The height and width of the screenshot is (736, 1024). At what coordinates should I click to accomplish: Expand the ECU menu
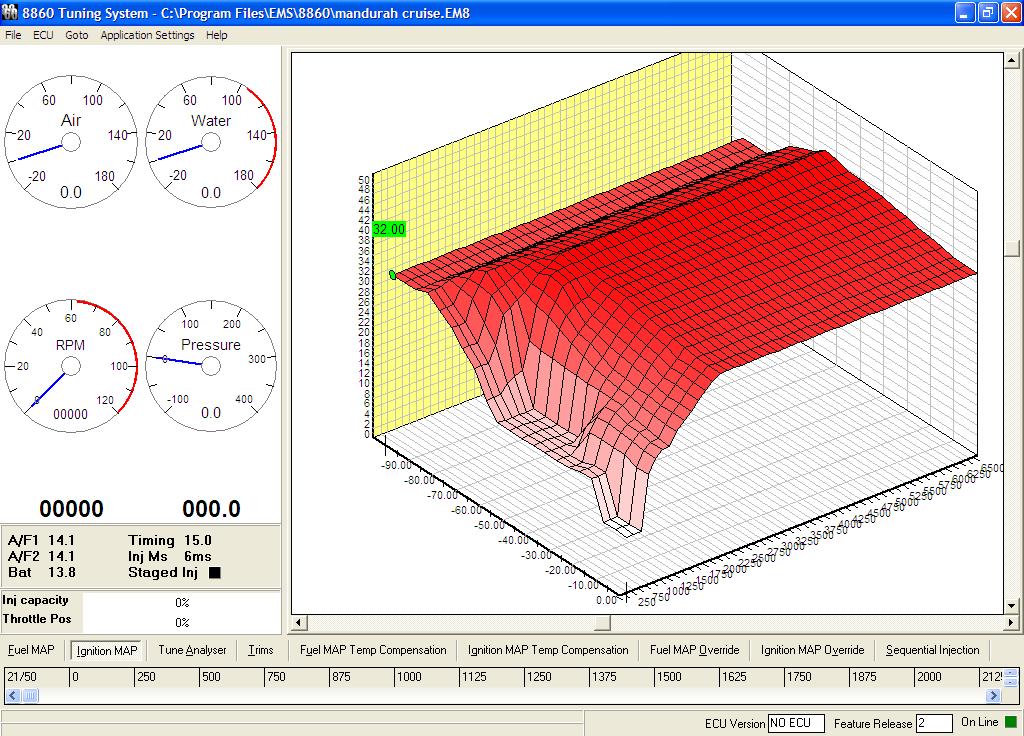click(43, 35)
